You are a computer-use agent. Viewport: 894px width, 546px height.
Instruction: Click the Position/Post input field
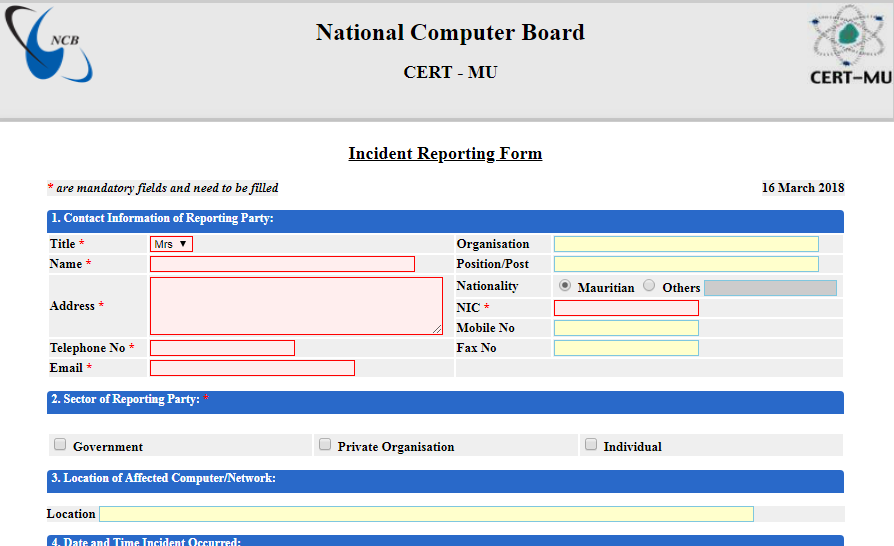[686, 264]
